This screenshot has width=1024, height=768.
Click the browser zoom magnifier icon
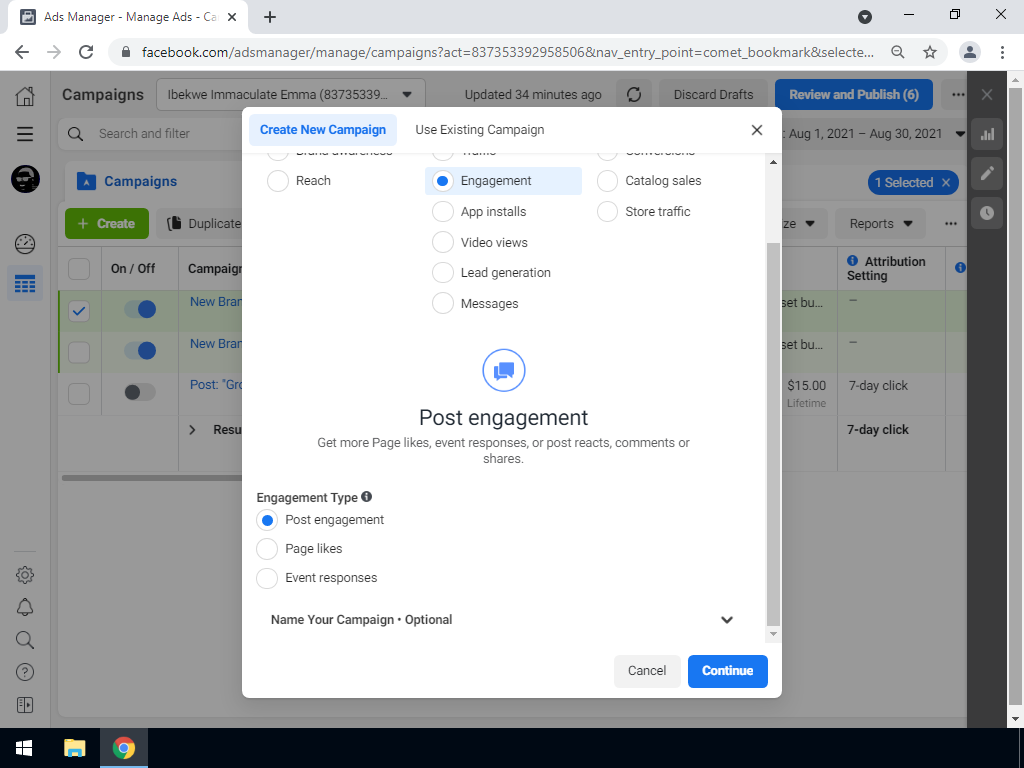point(898,52)
